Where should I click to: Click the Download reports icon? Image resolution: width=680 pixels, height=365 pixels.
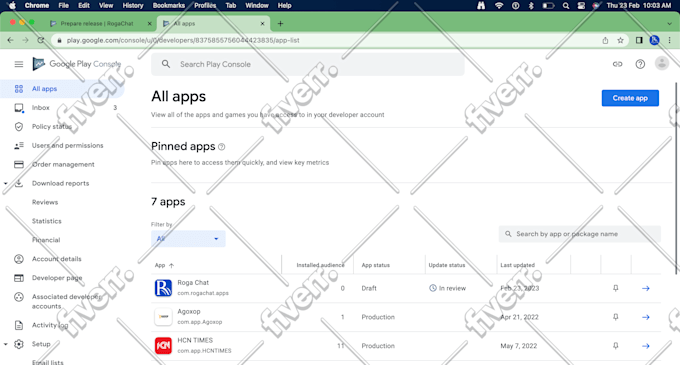click(19, 183)
